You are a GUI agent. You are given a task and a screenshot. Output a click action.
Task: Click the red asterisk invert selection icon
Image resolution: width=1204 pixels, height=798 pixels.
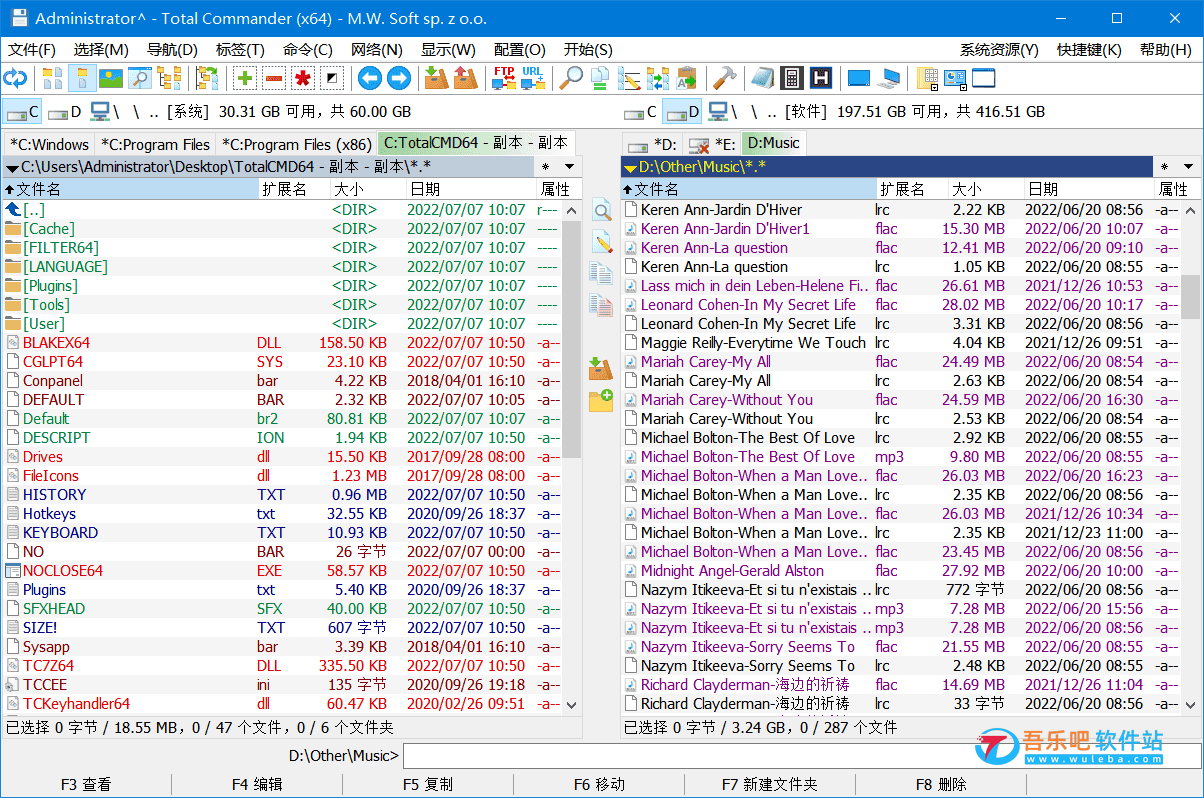[x=303, y=78]
